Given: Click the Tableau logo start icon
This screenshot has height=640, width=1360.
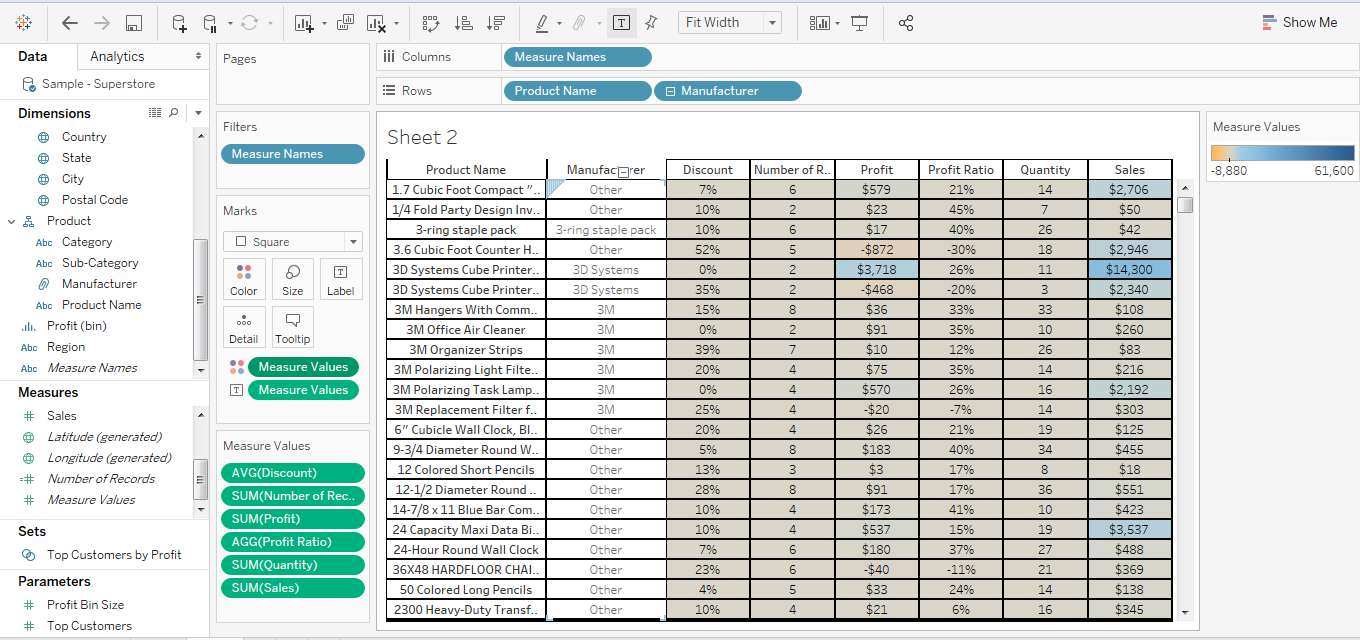Looking at the screenshot, I should pyautogui.click(x=23, y=22).
